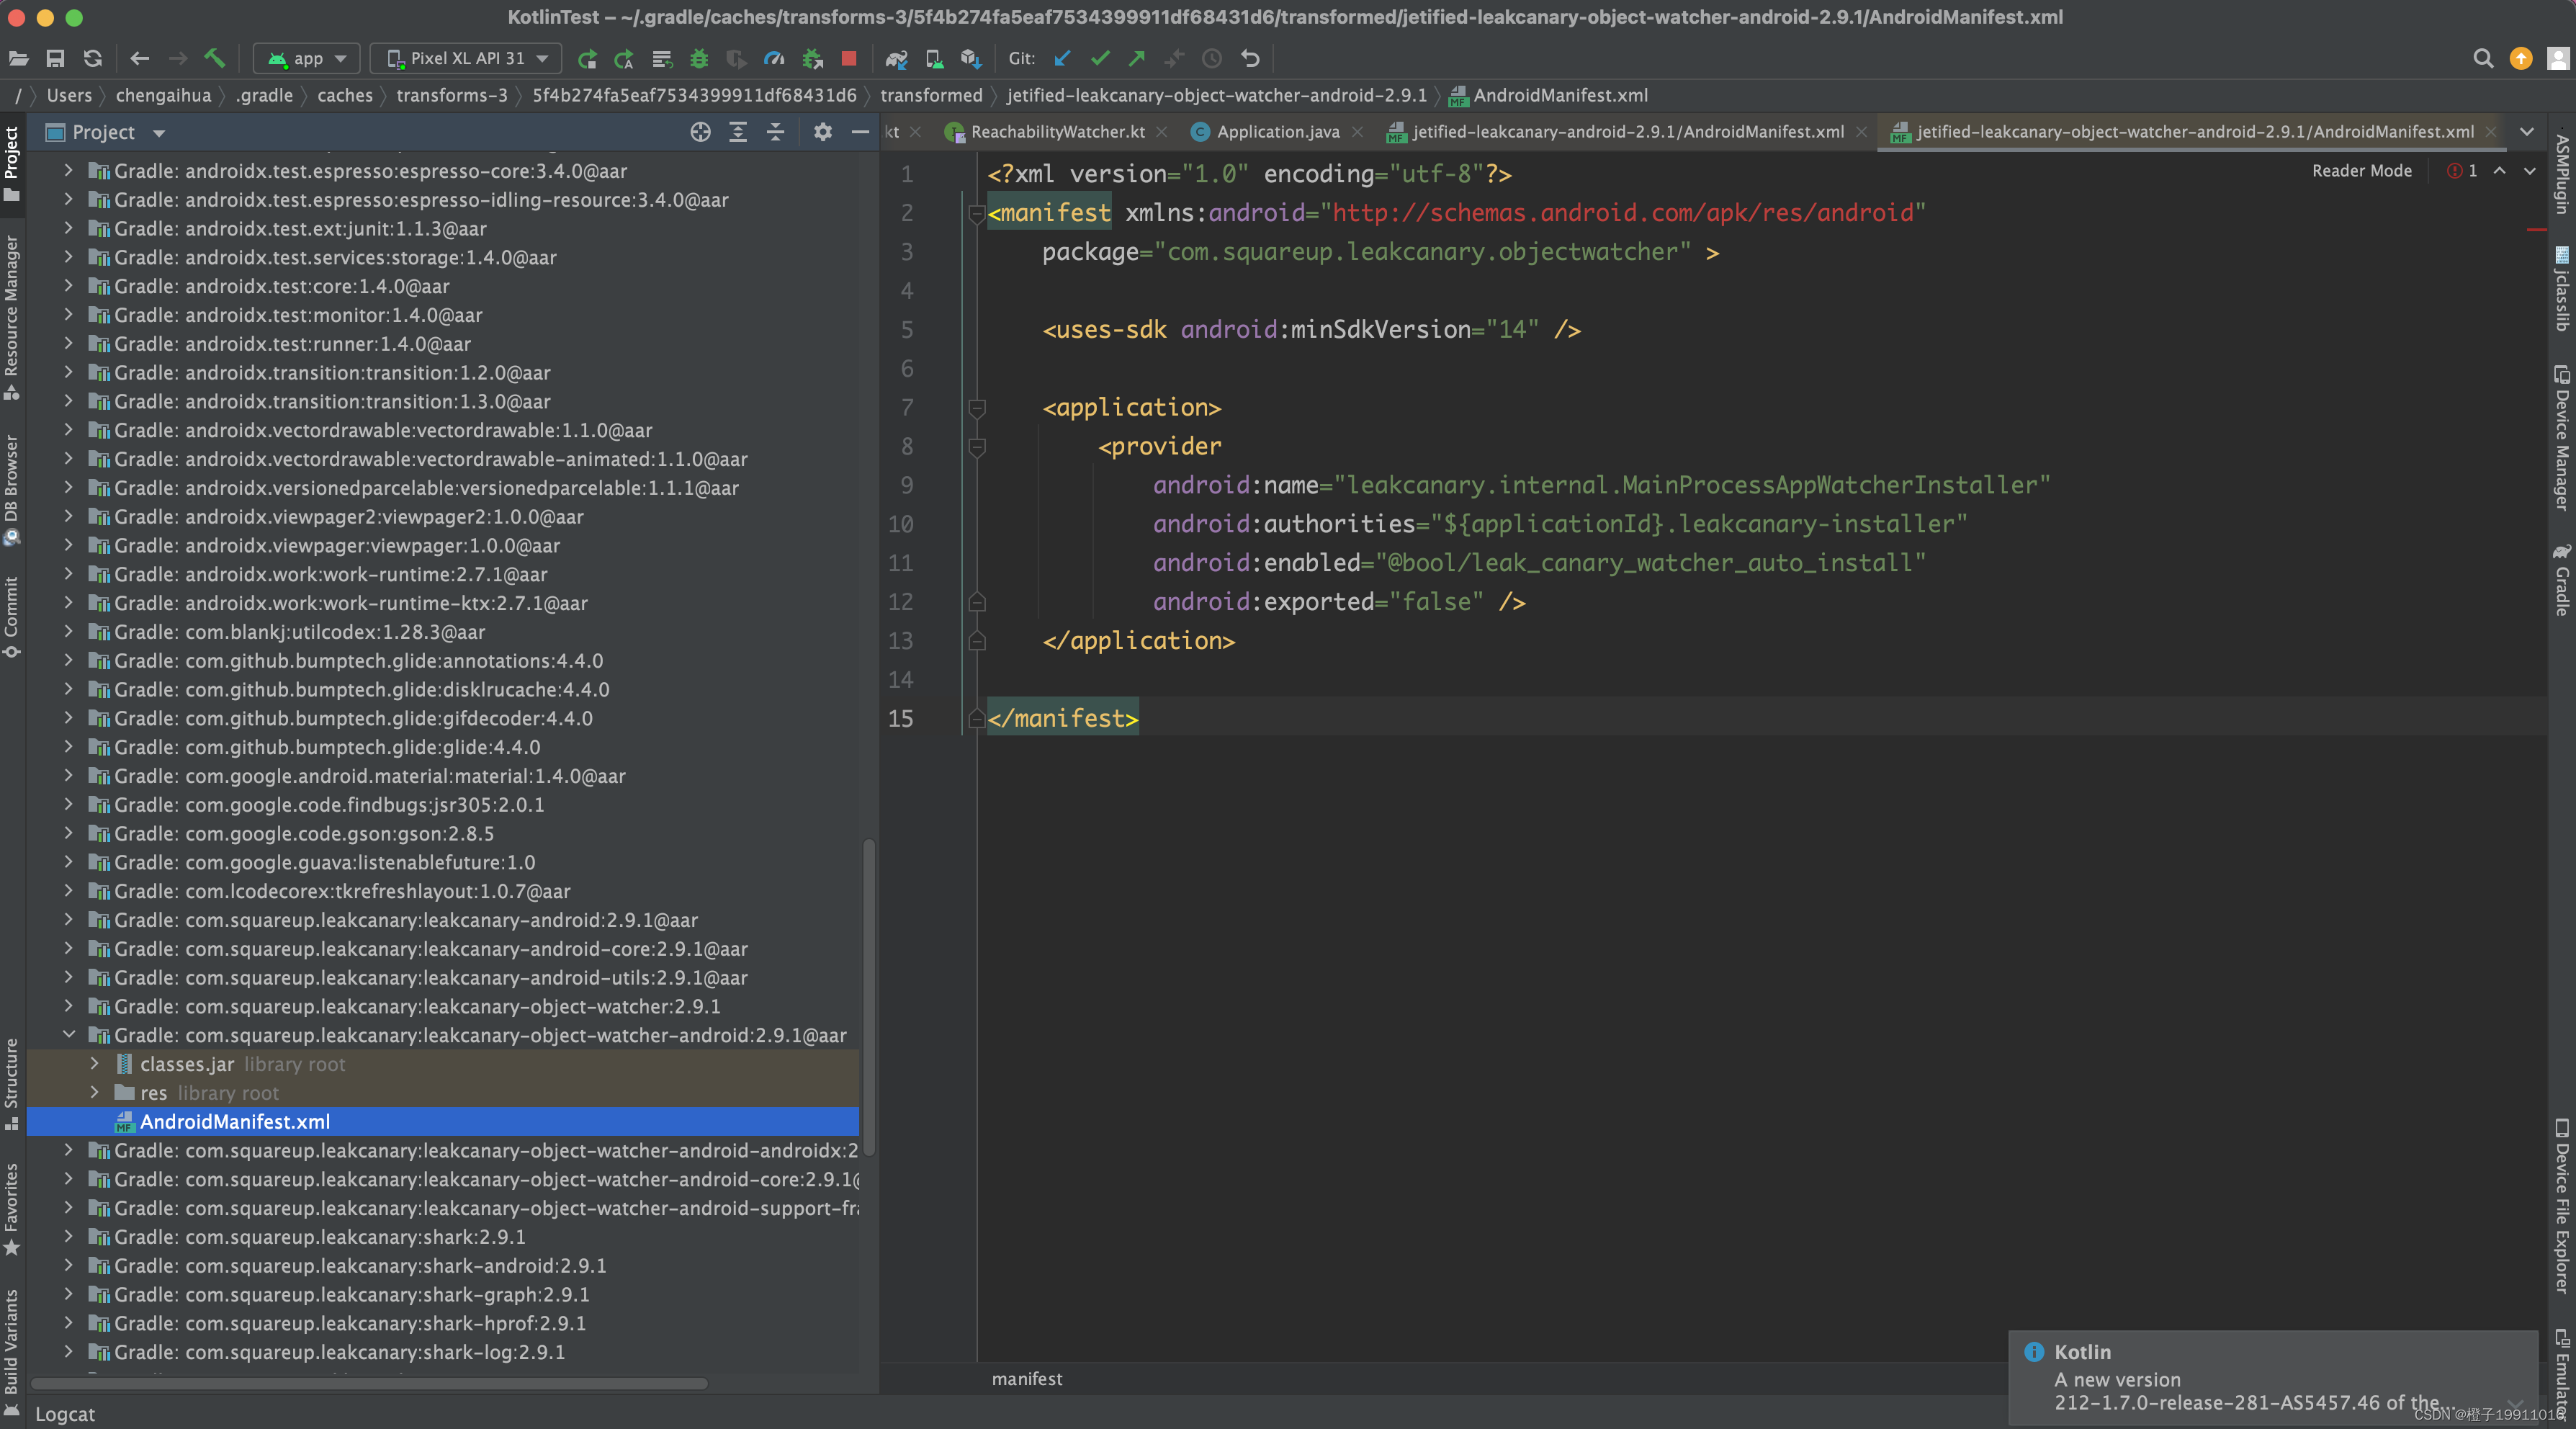Image resolution: width=2576 pixels, height=1429 pixels.
Task: Click the green Debug bug icon
Action: (x=699, y=59)
